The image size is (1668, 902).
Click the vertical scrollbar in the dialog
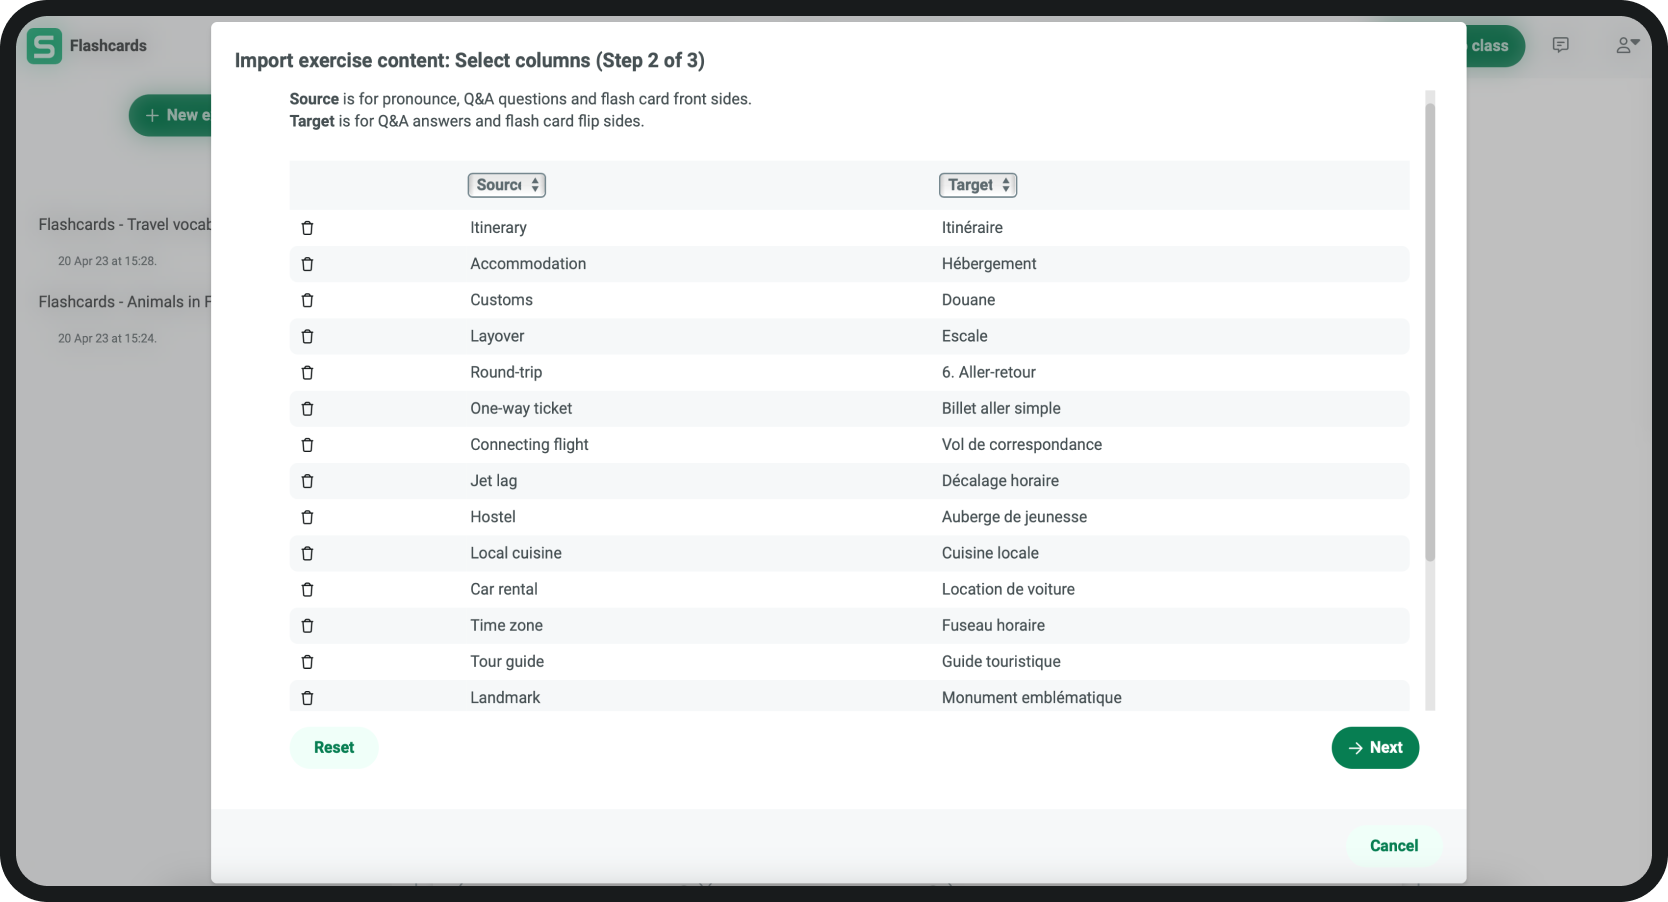coord(1430,330)
